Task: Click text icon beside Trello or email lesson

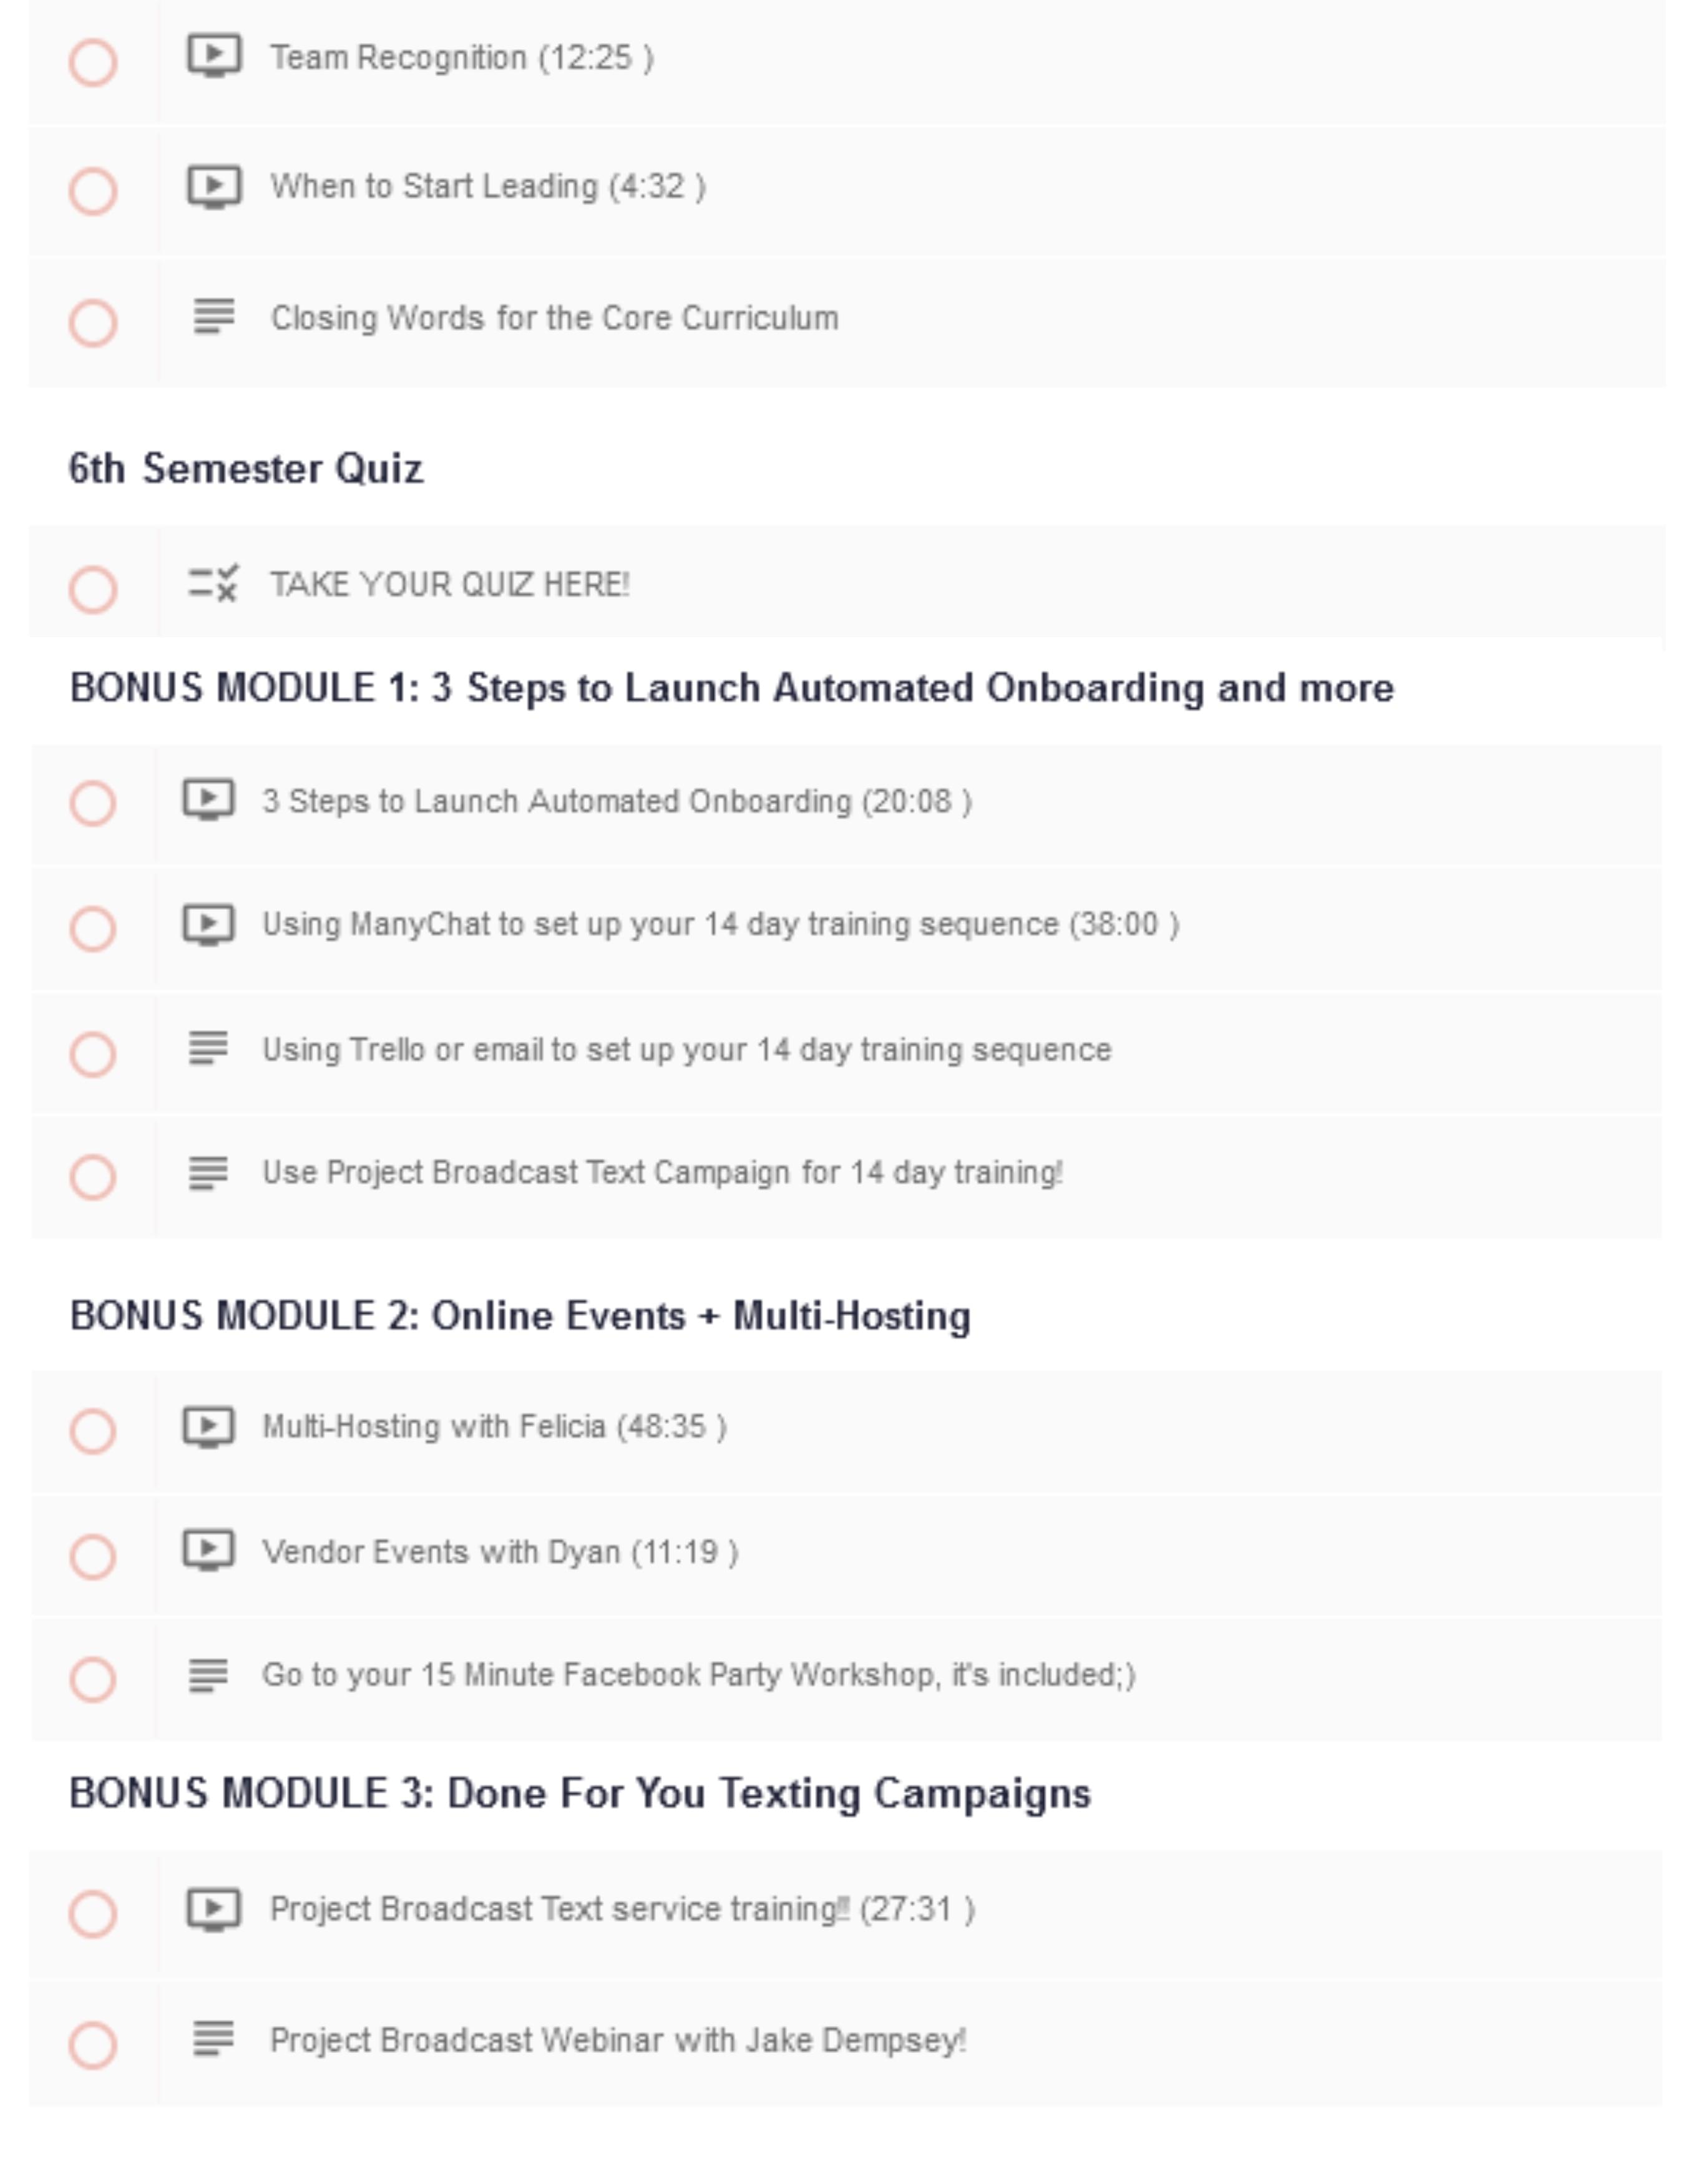Action: coord(208,1049)
